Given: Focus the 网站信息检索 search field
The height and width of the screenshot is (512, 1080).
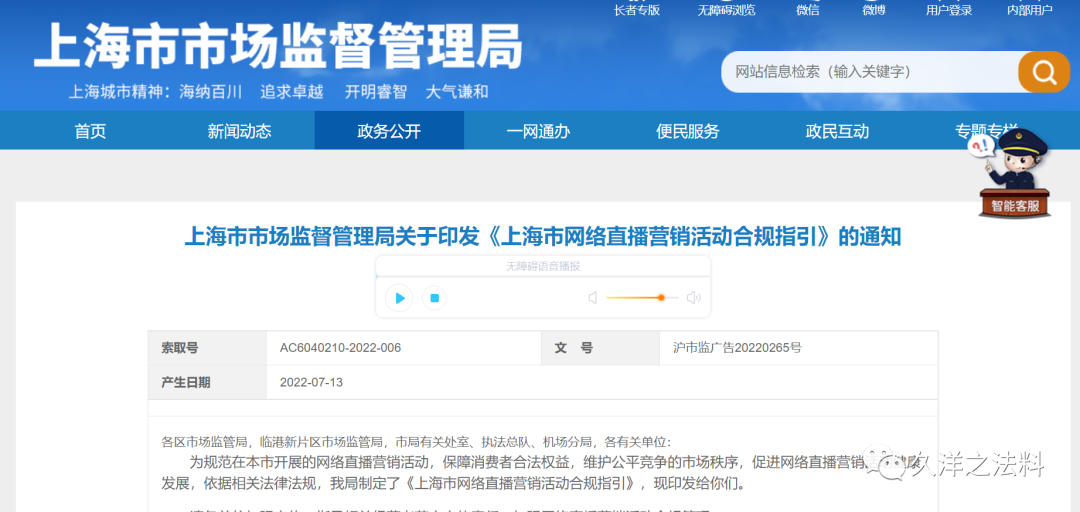Looking at the screenshot, I should coord(870,72).
